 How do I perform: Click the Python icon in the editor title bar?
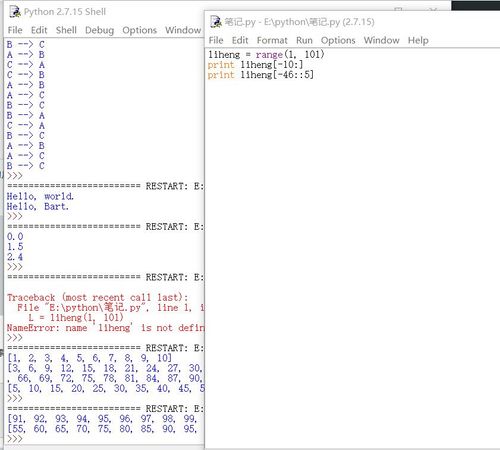point(216,22)
